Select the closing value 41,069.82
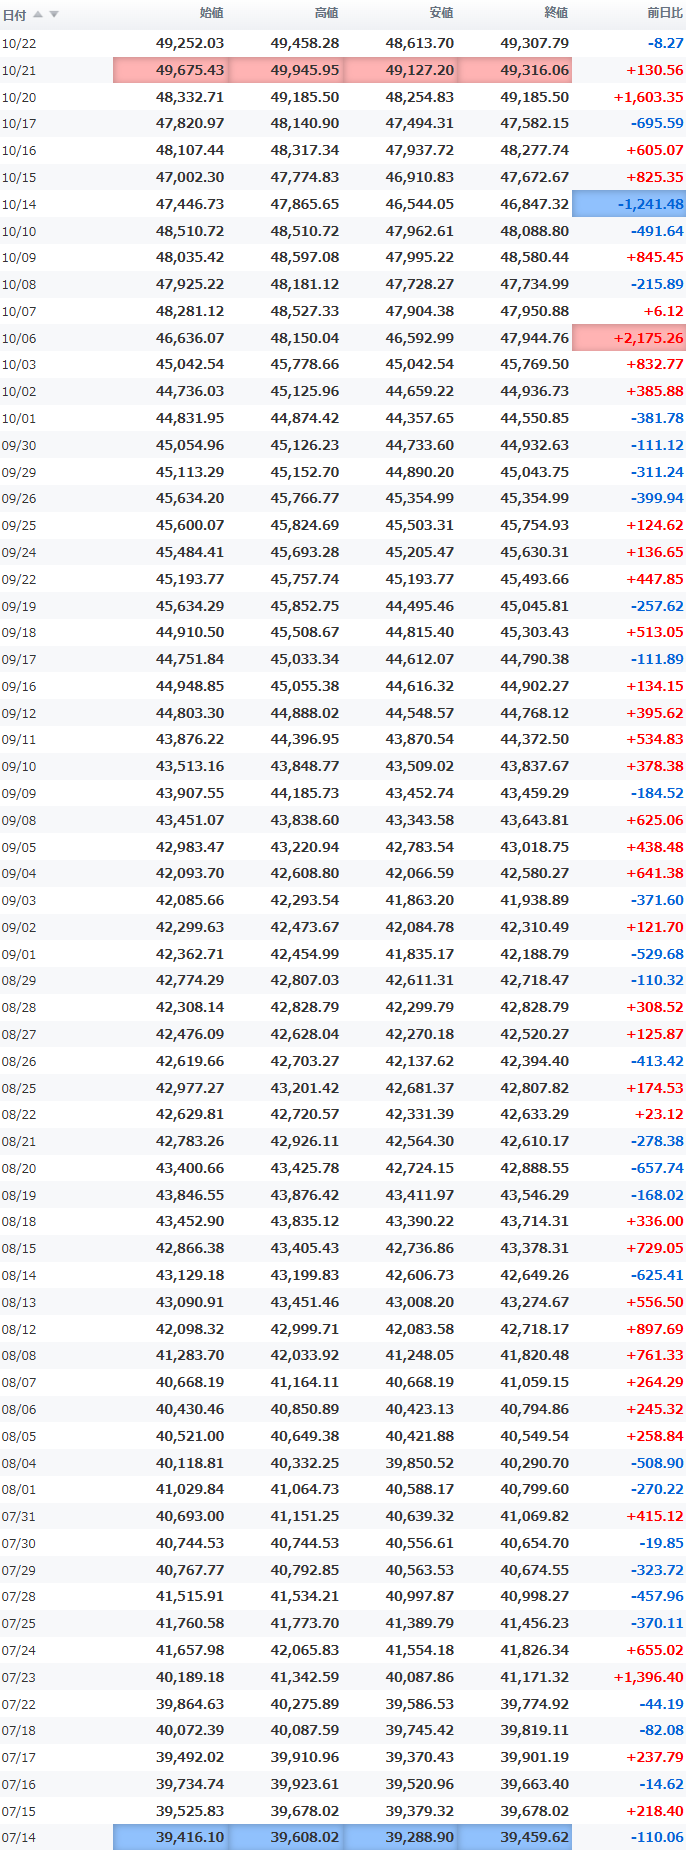 [x=535, y=1516]
